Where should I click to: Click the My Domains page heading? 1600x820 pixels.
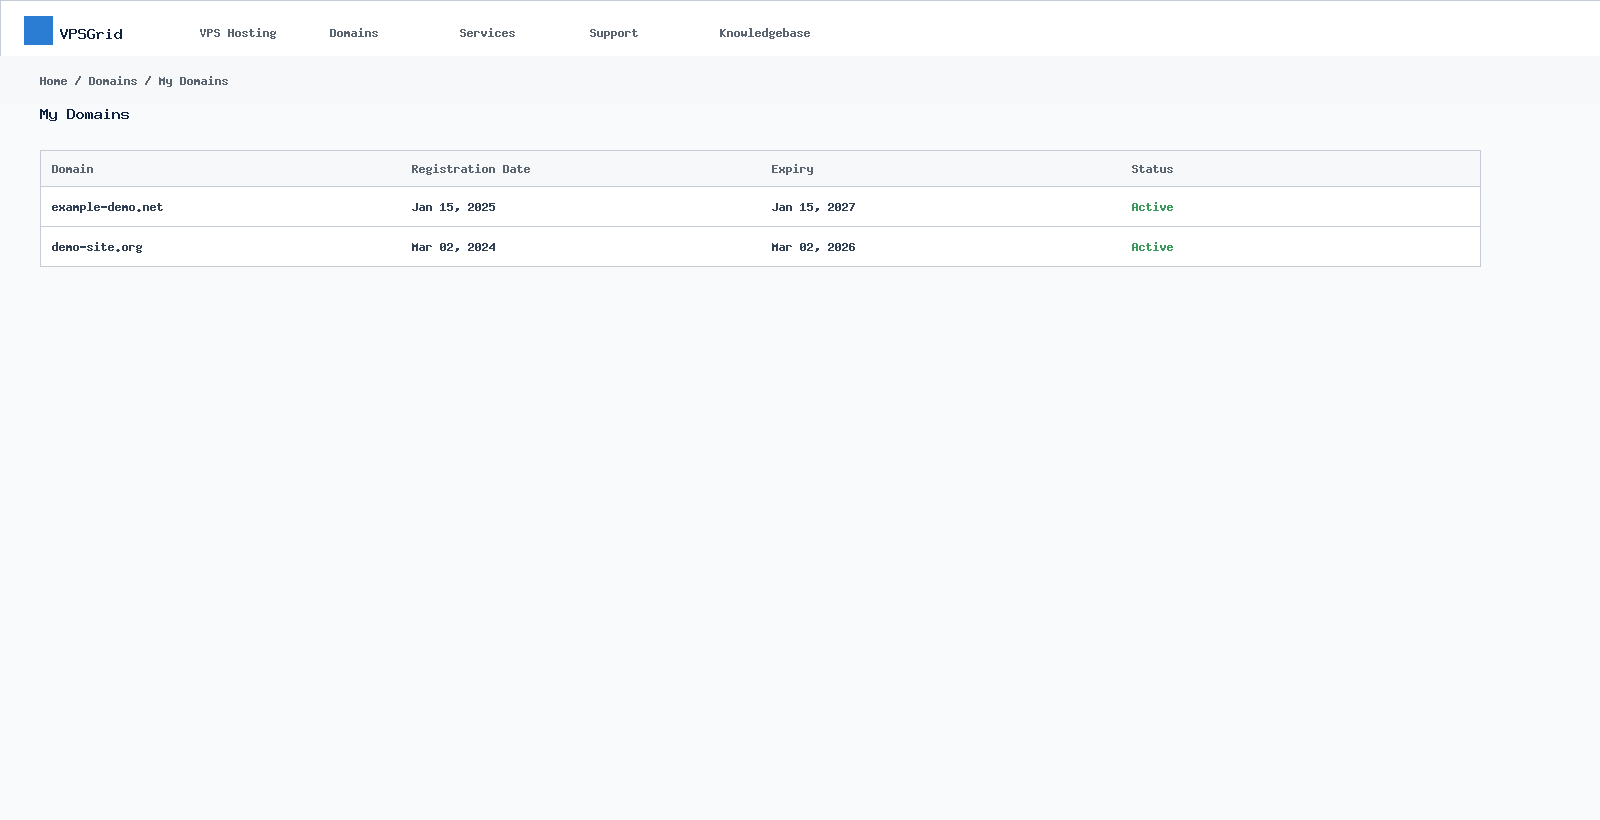(x=84, y=115)
